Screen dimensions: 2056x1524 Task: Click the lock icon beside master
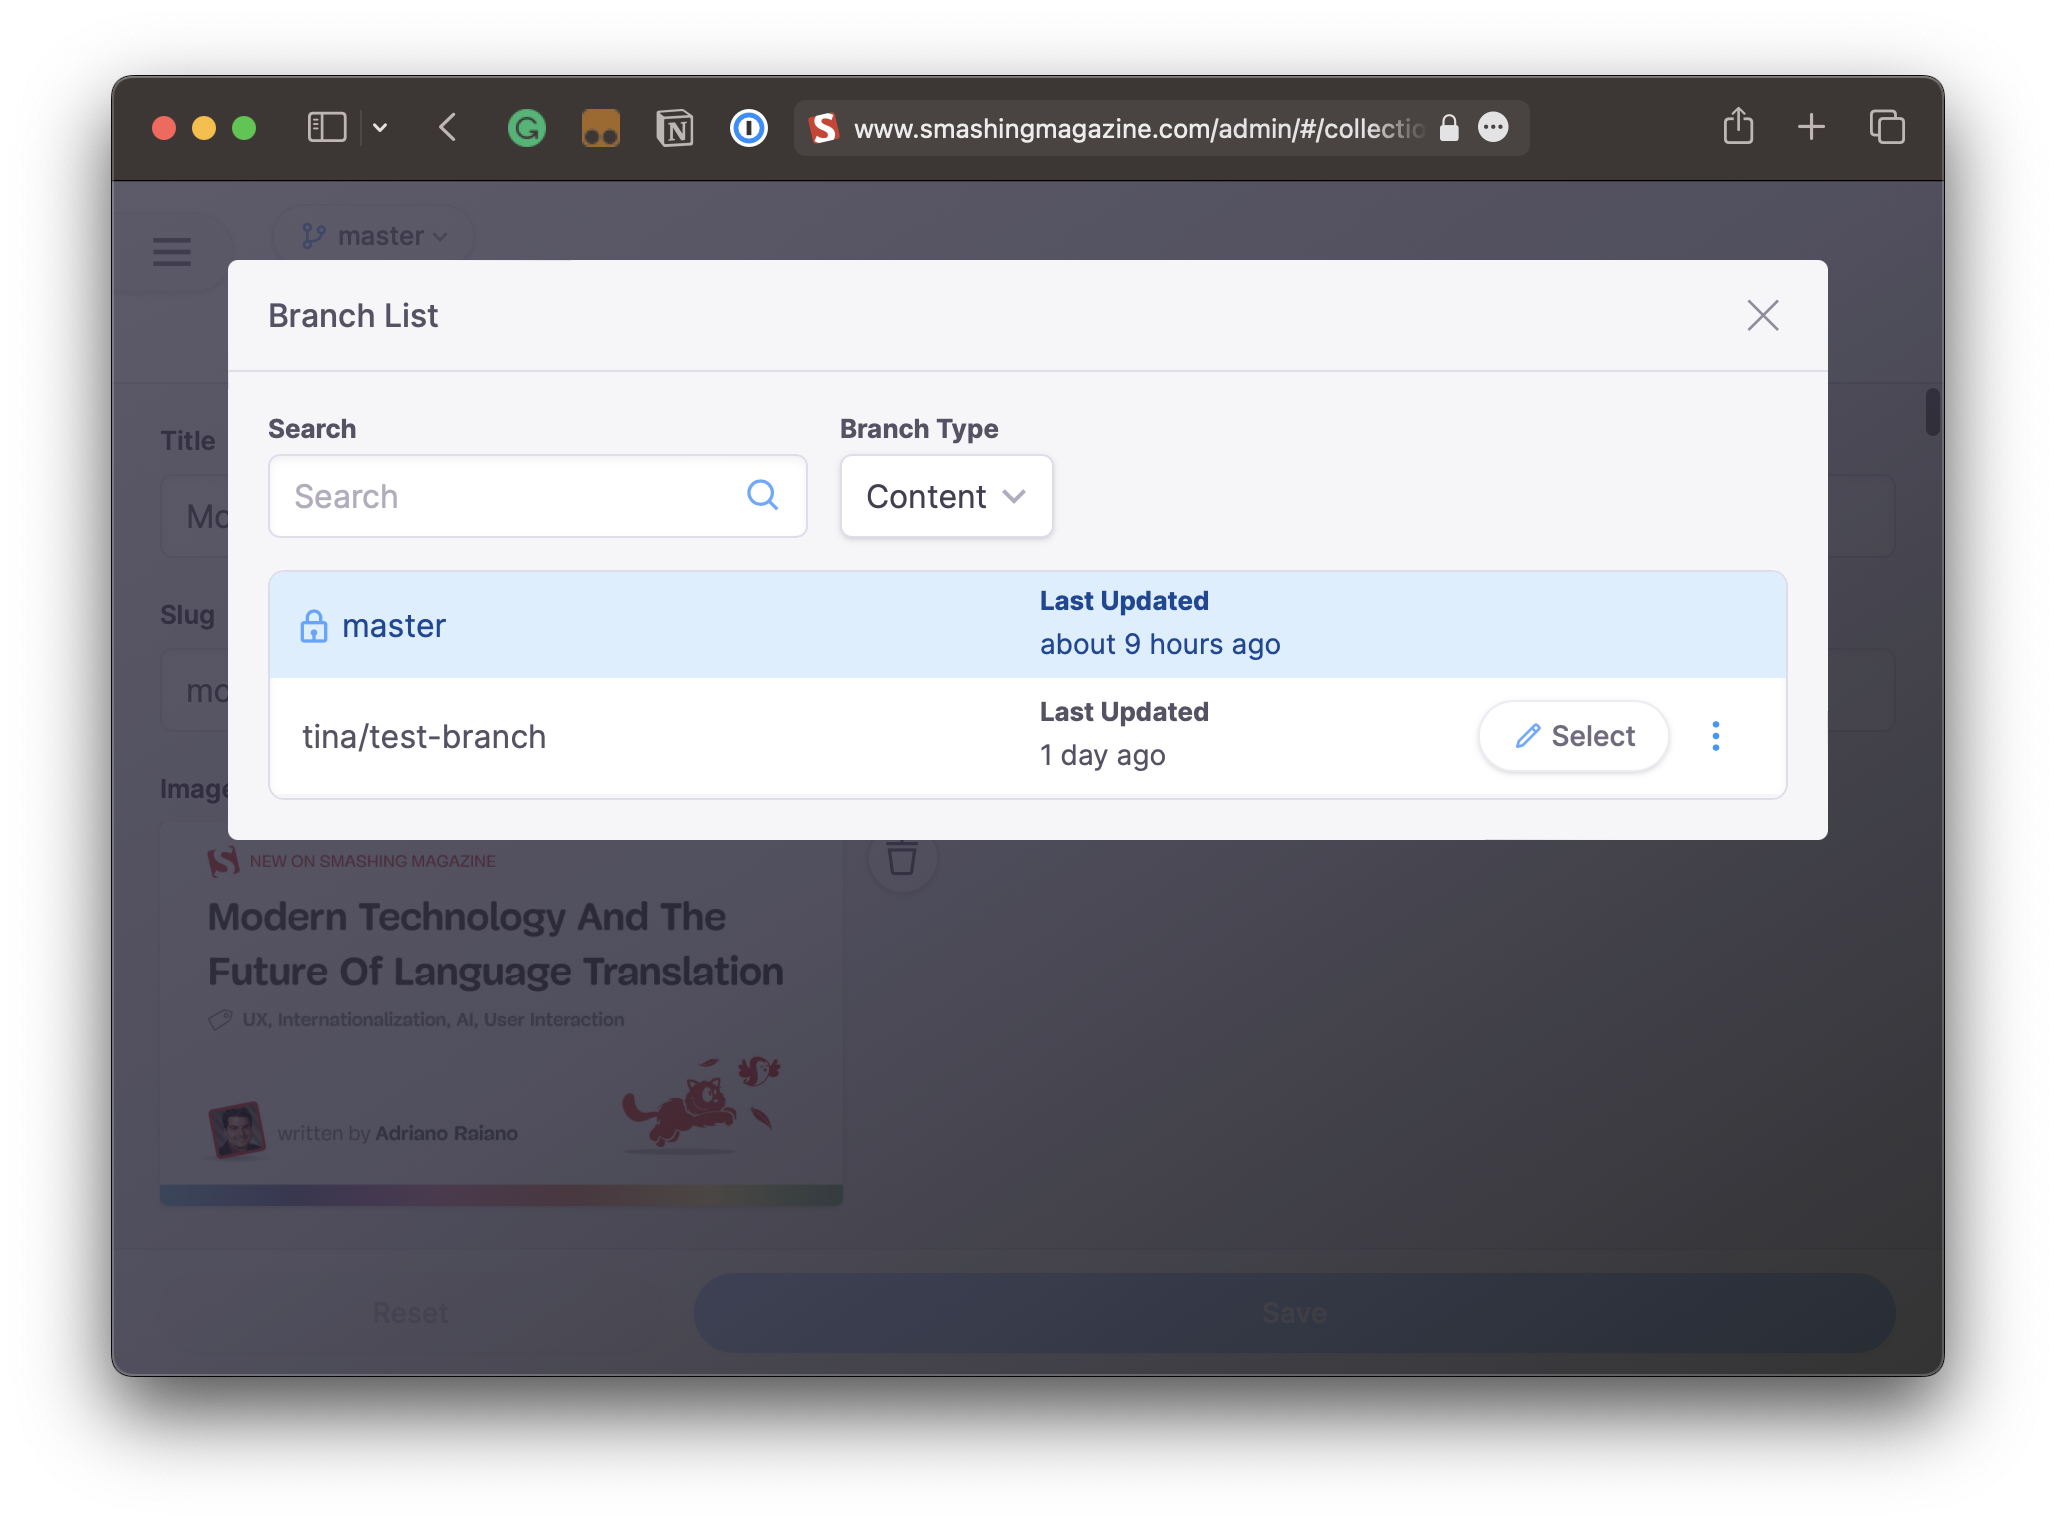coord(314,626)
